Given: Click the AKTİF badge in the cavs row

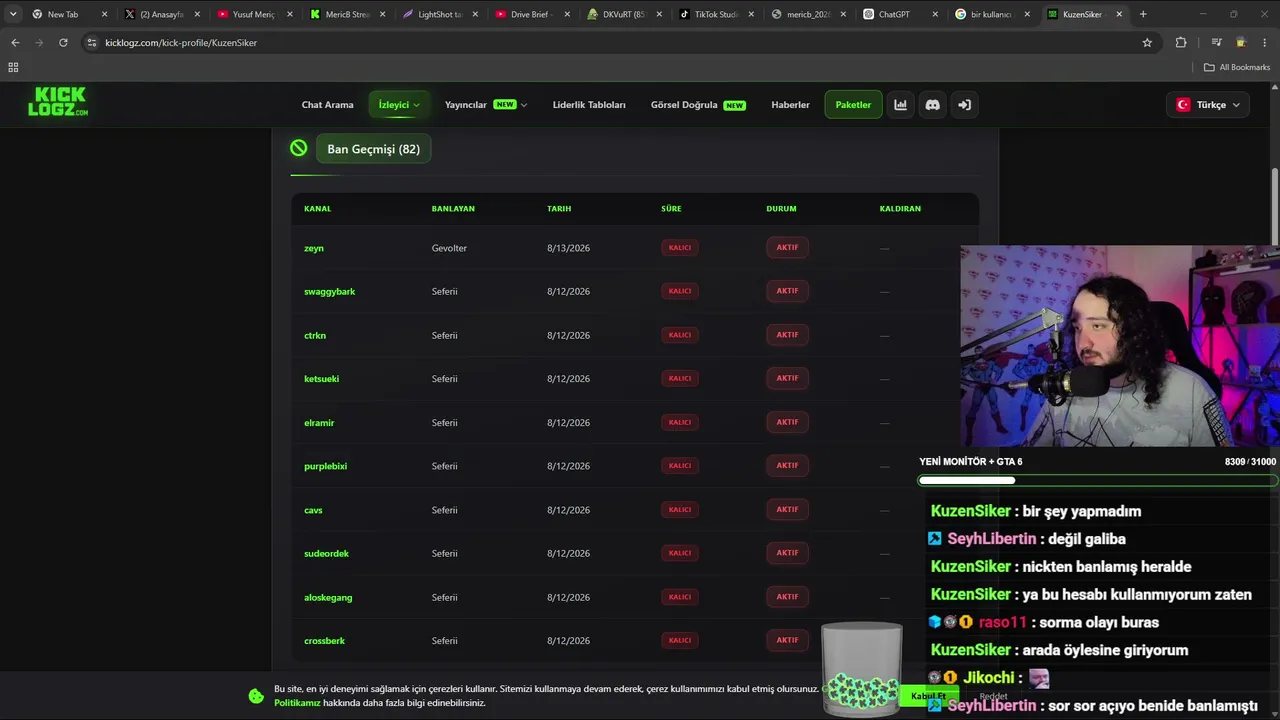Looking at the screenshot, I should (x=787, y=509).
